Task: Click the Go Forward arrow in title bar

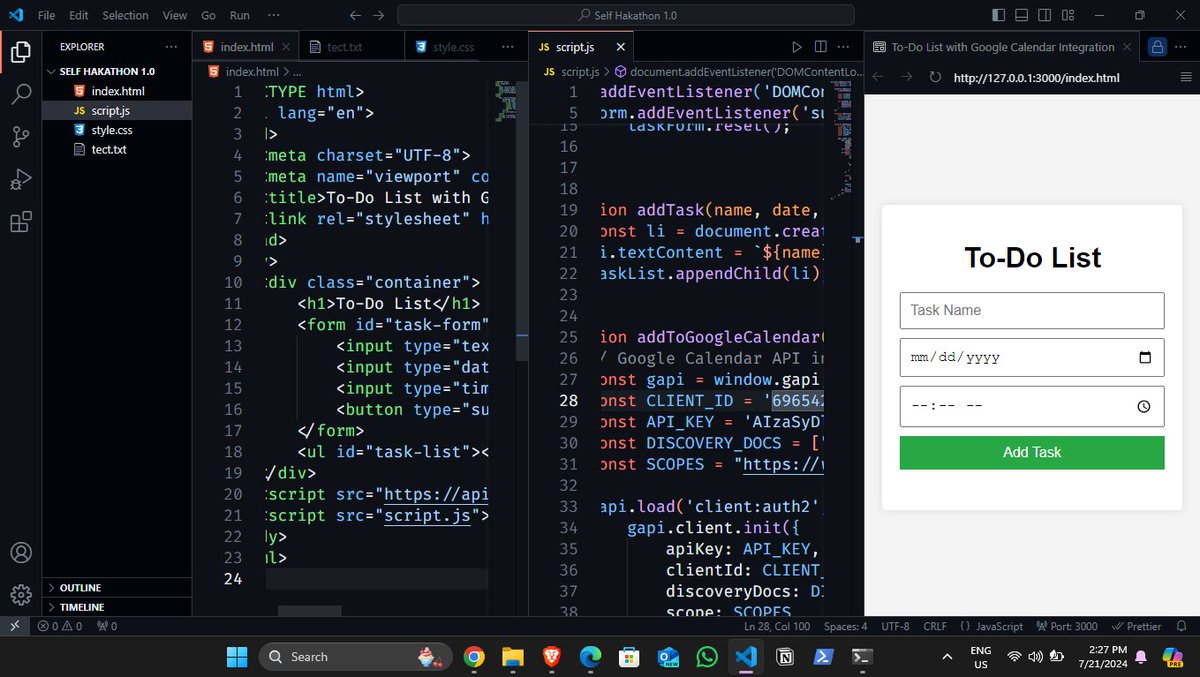Action: (x=378, y=15)
